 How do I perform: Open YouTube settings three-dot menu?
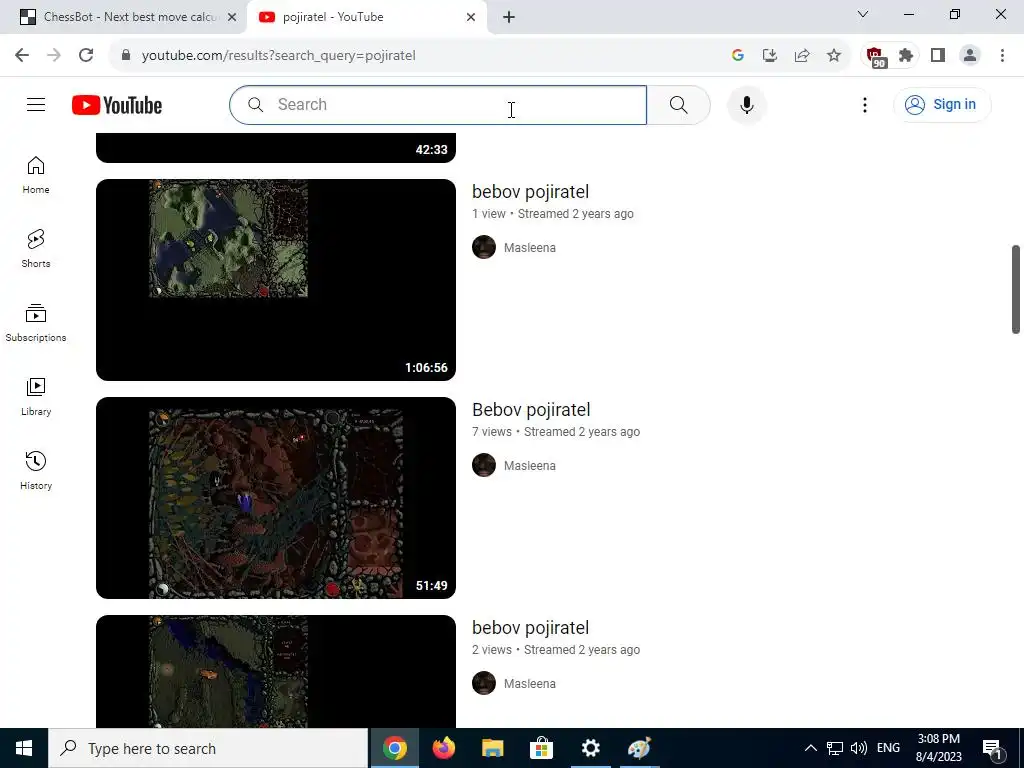pyautogui.click(x=865, y=104)
